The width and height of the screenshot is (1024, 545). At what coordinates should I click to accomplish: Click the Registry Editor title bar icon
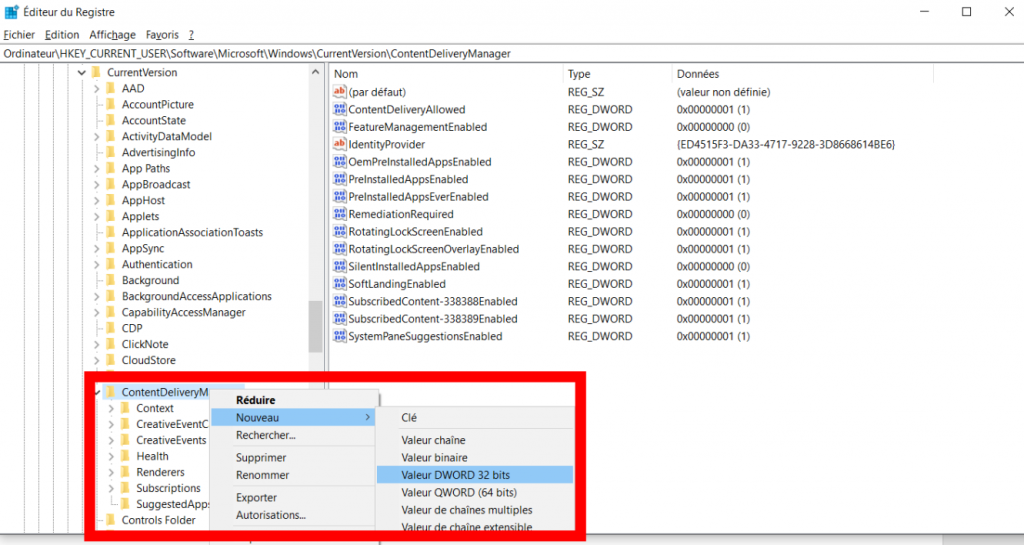point(11,12)
